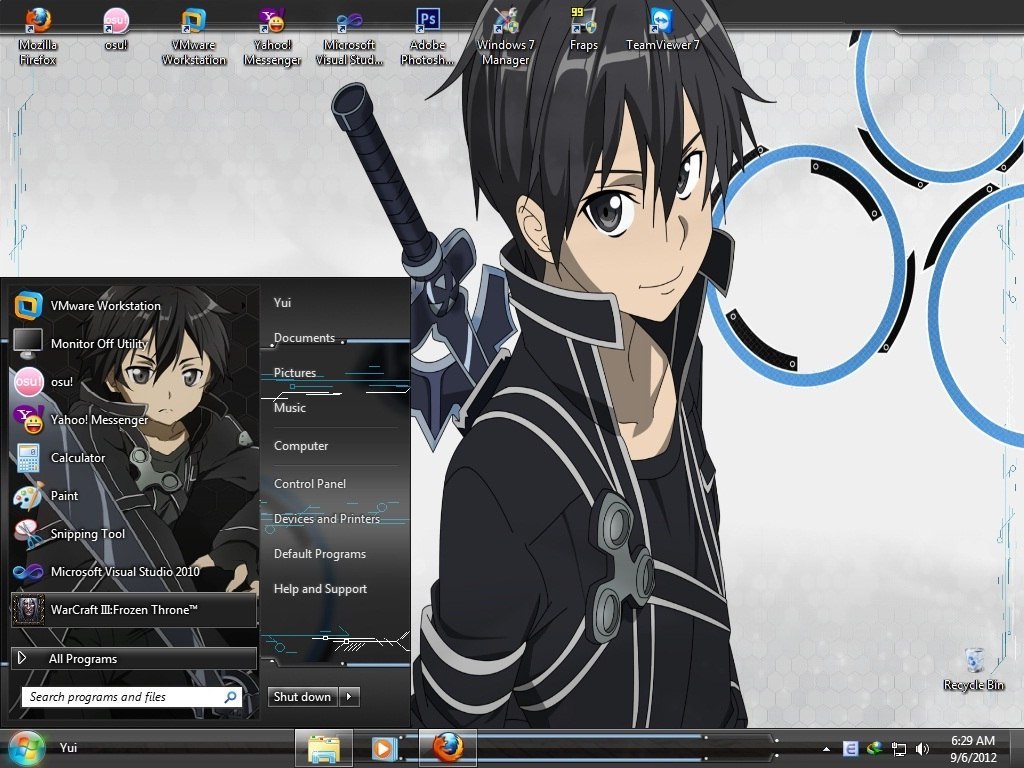Open Adobe Photoshop desktop shortcut
This screenshot has height=768, width=1024.
coord(427,36)
